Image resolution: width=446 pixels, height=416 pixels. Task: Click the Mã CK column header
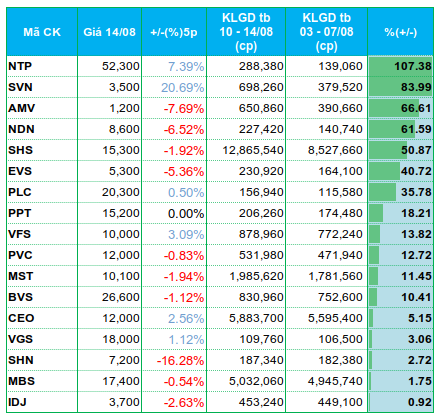(42, 32)
